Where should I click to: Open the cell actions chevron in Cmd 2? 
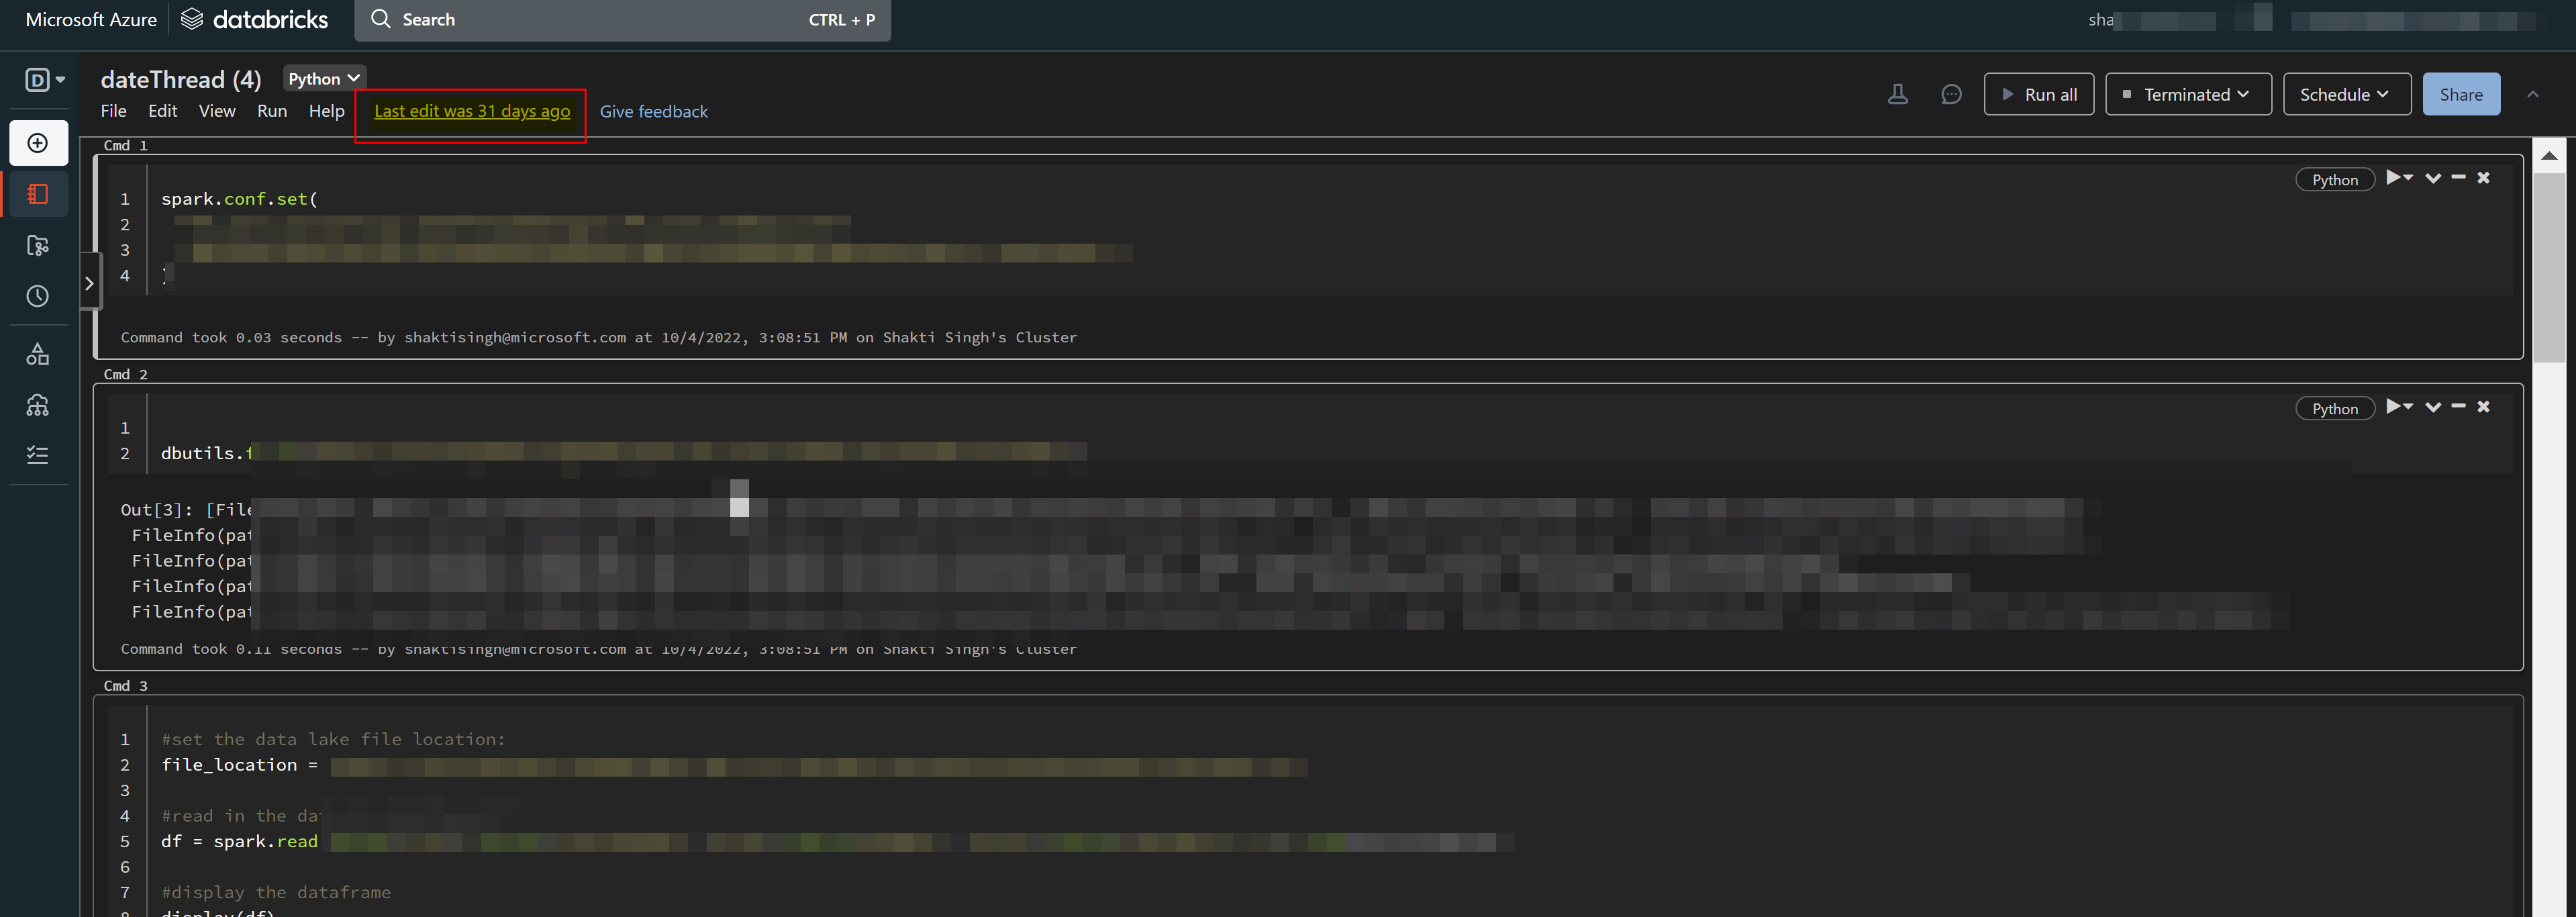(2433, 407)
